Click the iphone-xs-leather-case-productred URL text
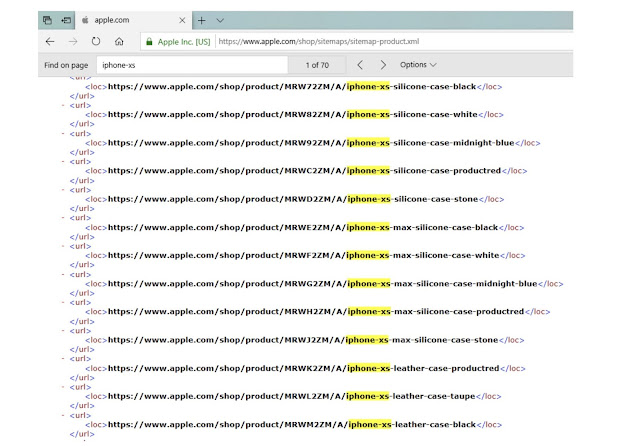The width and height of the screenshot is (640, 446). coord(304,368)
